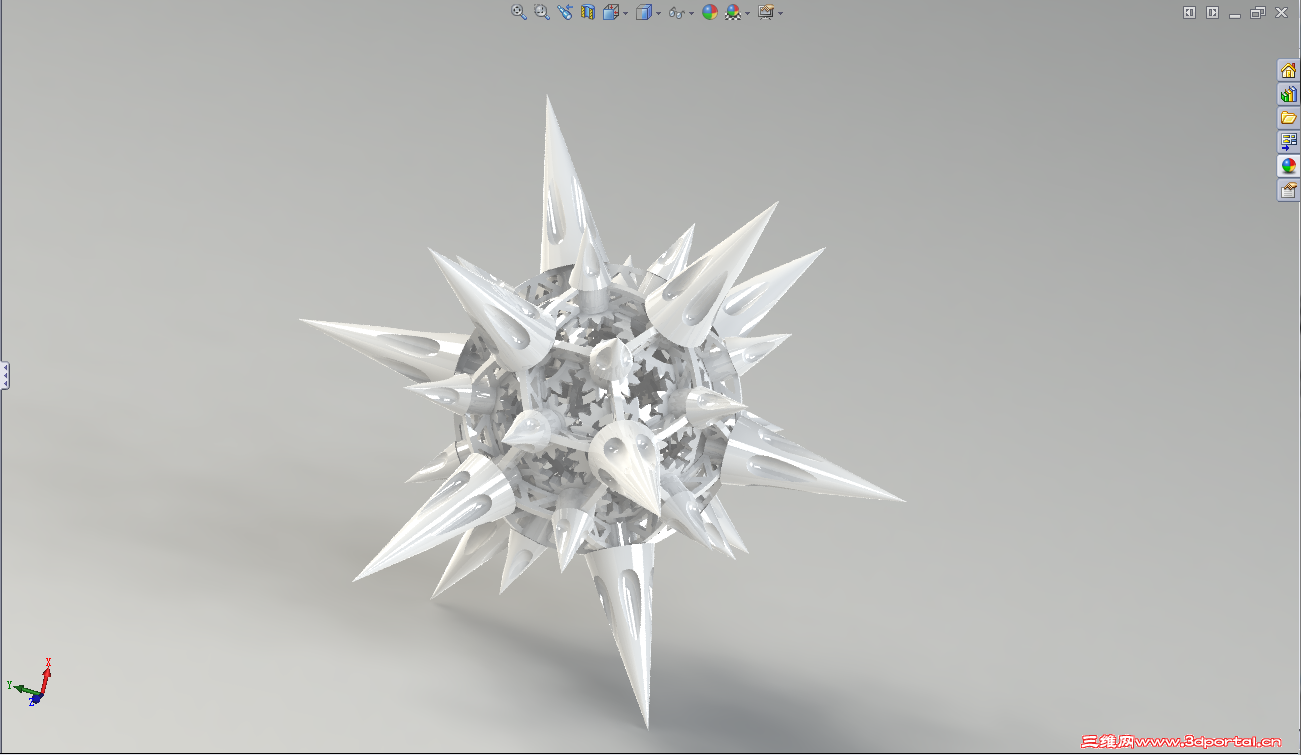Screen dimensions: 1301x755
Task: Open the Custom Properties tab
Action: click(1288, 190)
